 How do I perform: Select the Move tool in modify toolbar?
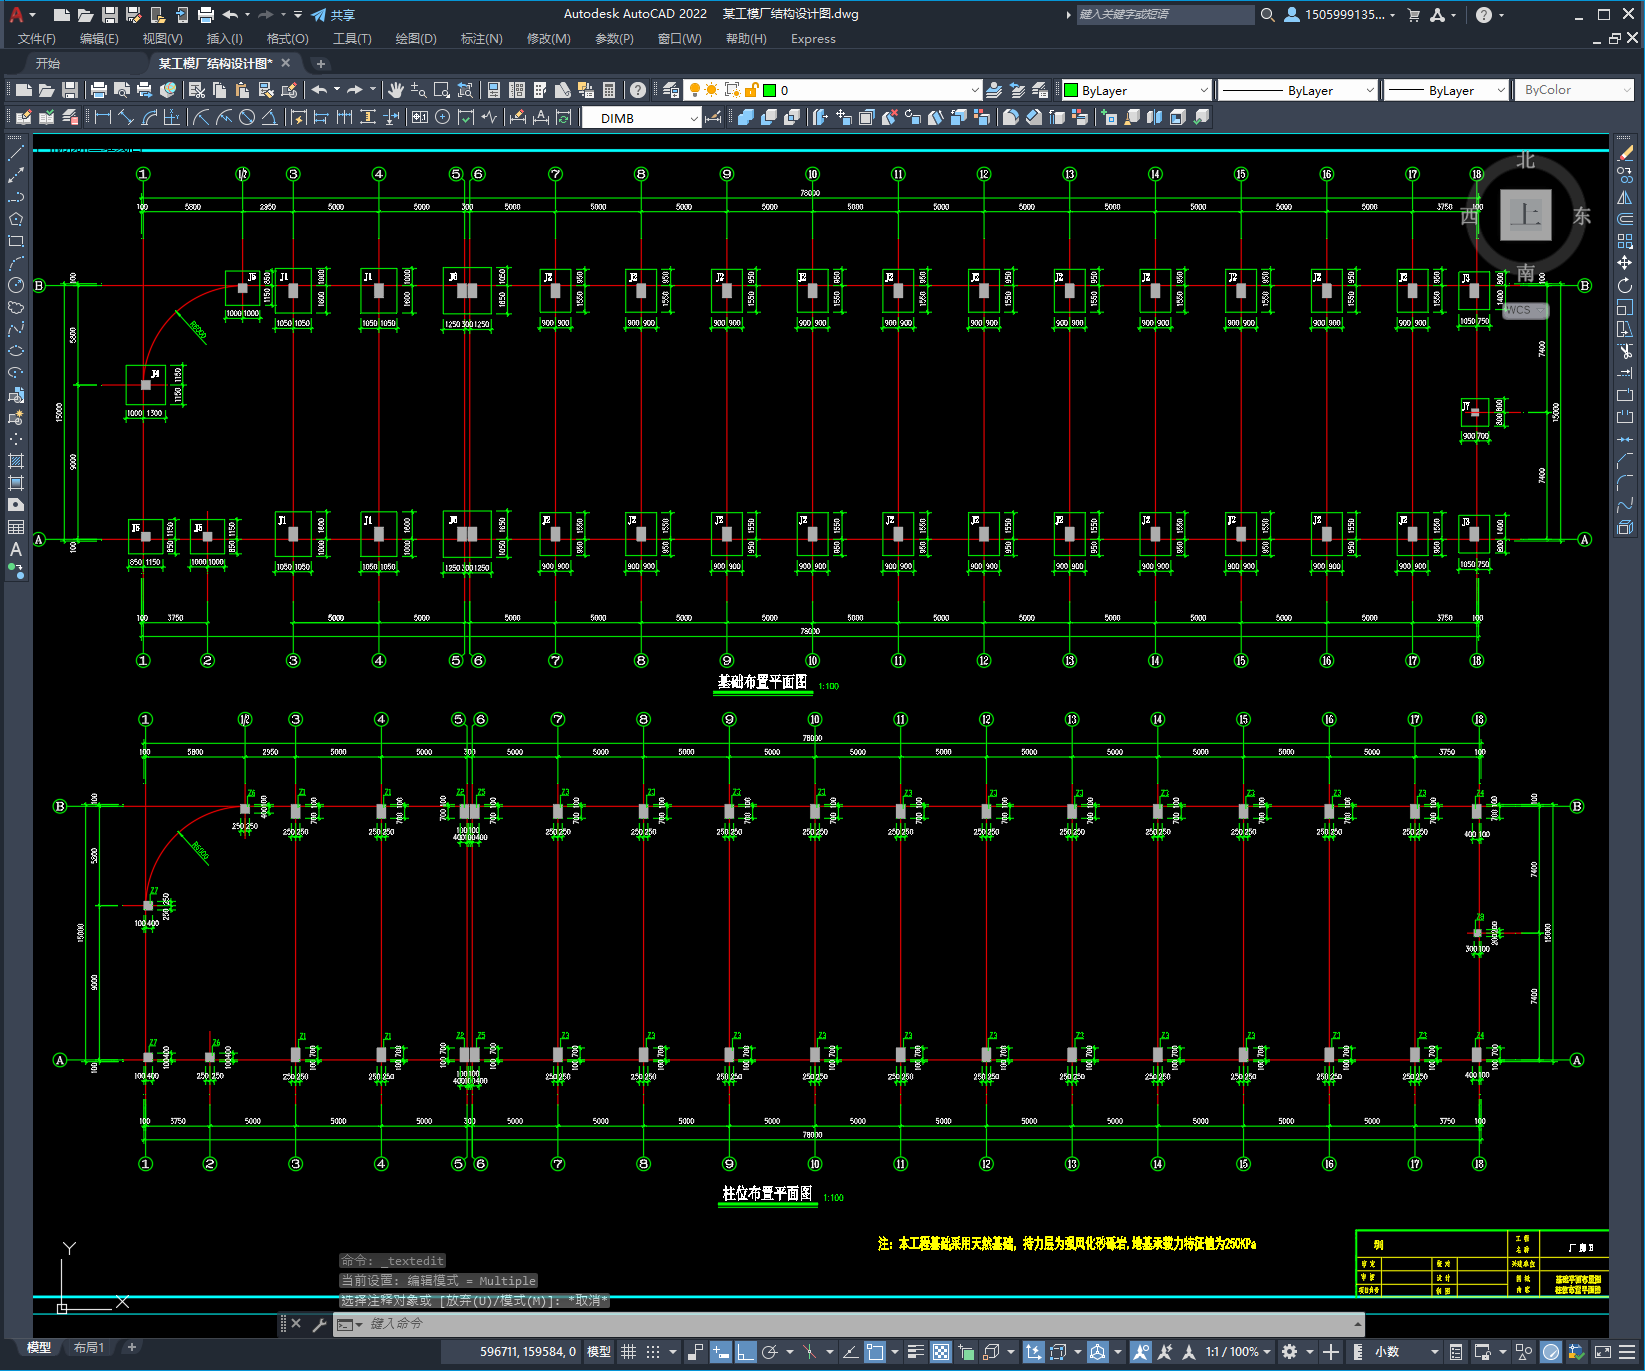pos(1625,263)
